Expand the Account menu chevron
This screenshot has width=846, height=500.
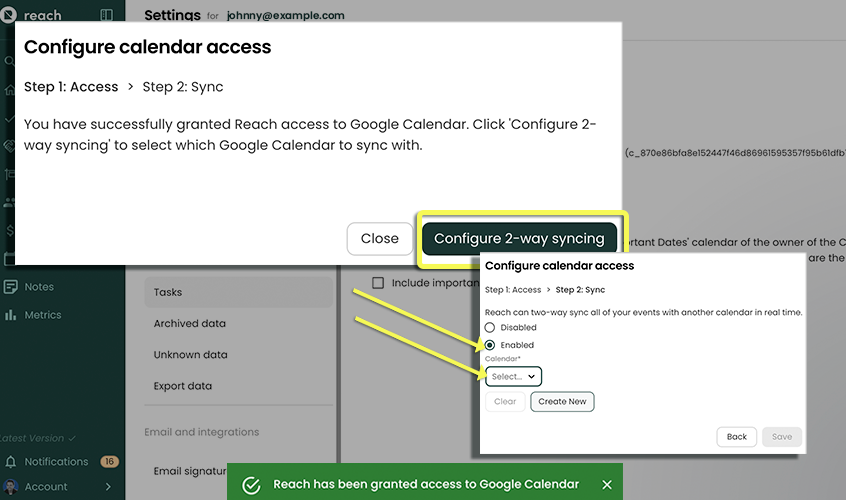(108, 487)
